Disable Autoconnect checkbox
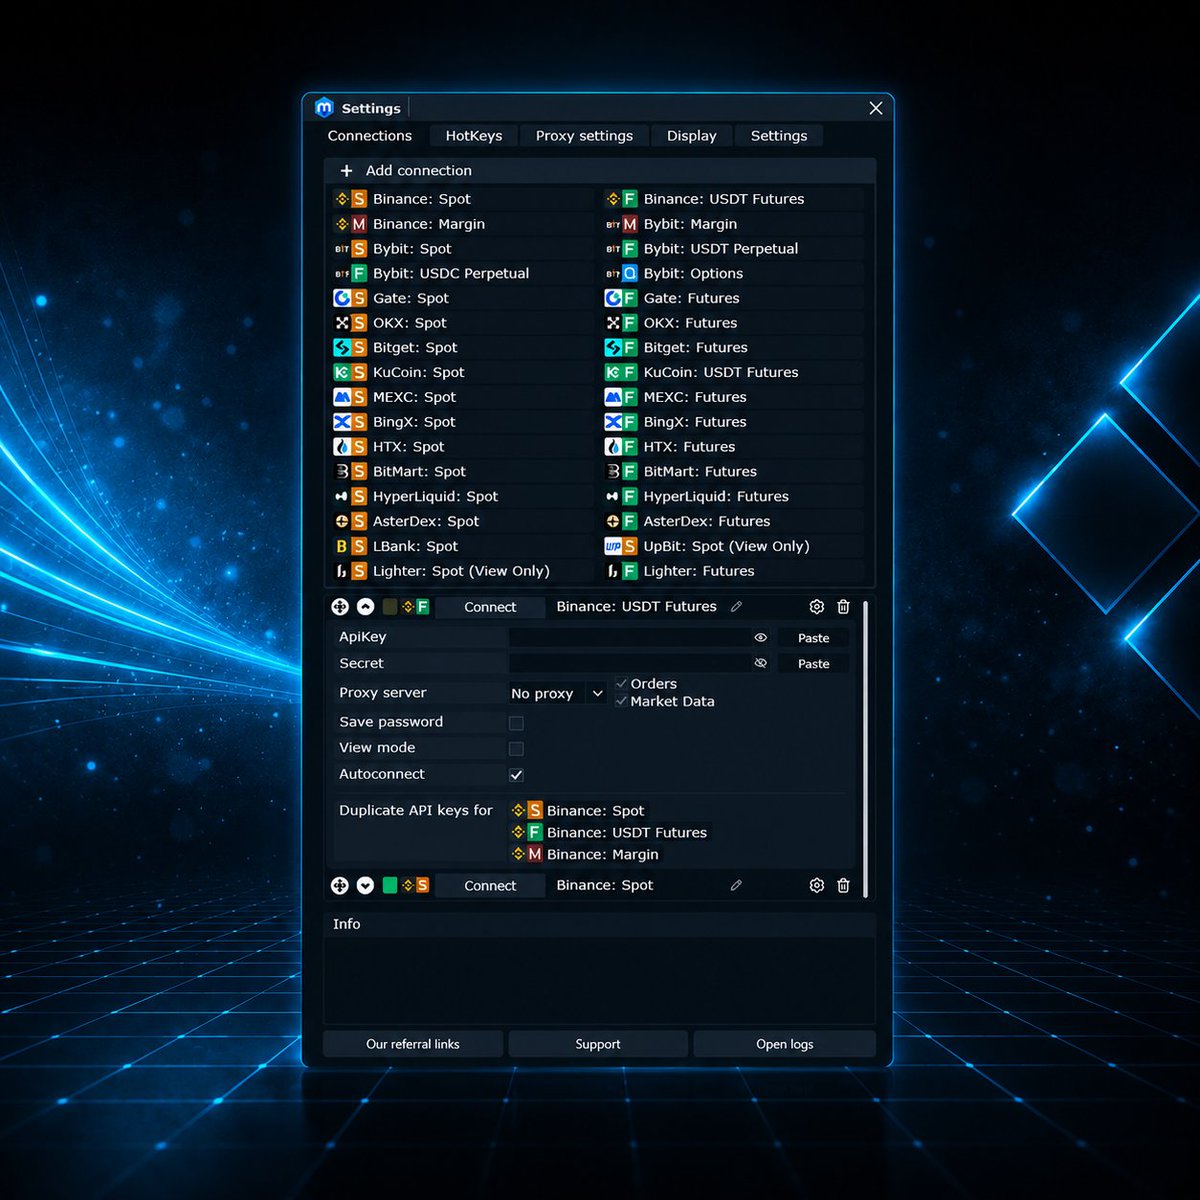Image resolution: width=1200 pixels, height=1200 pixels. point(516,775)
